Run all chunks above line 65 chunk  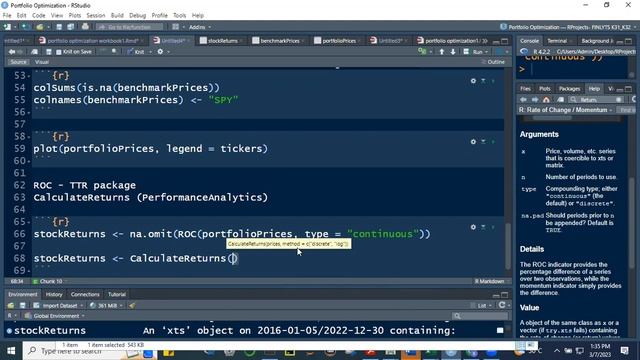point(483,227)
